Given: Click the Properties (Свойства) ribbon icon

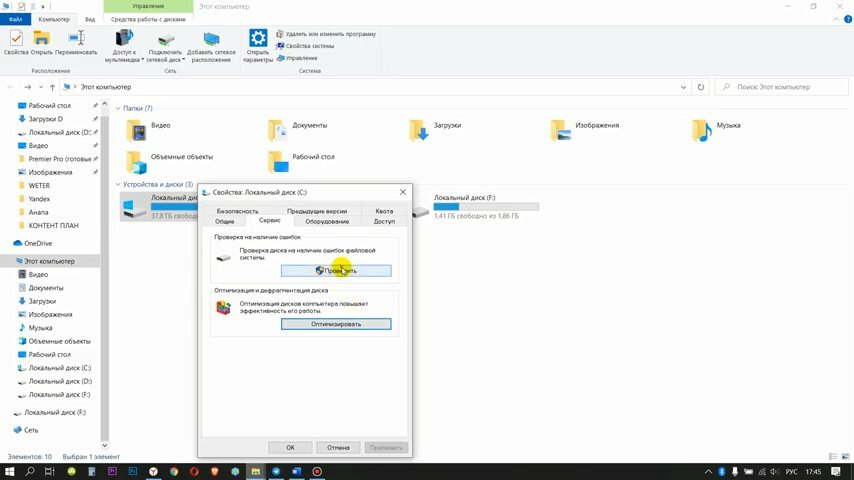Looking at the screenshot, I should click(16, 42).
